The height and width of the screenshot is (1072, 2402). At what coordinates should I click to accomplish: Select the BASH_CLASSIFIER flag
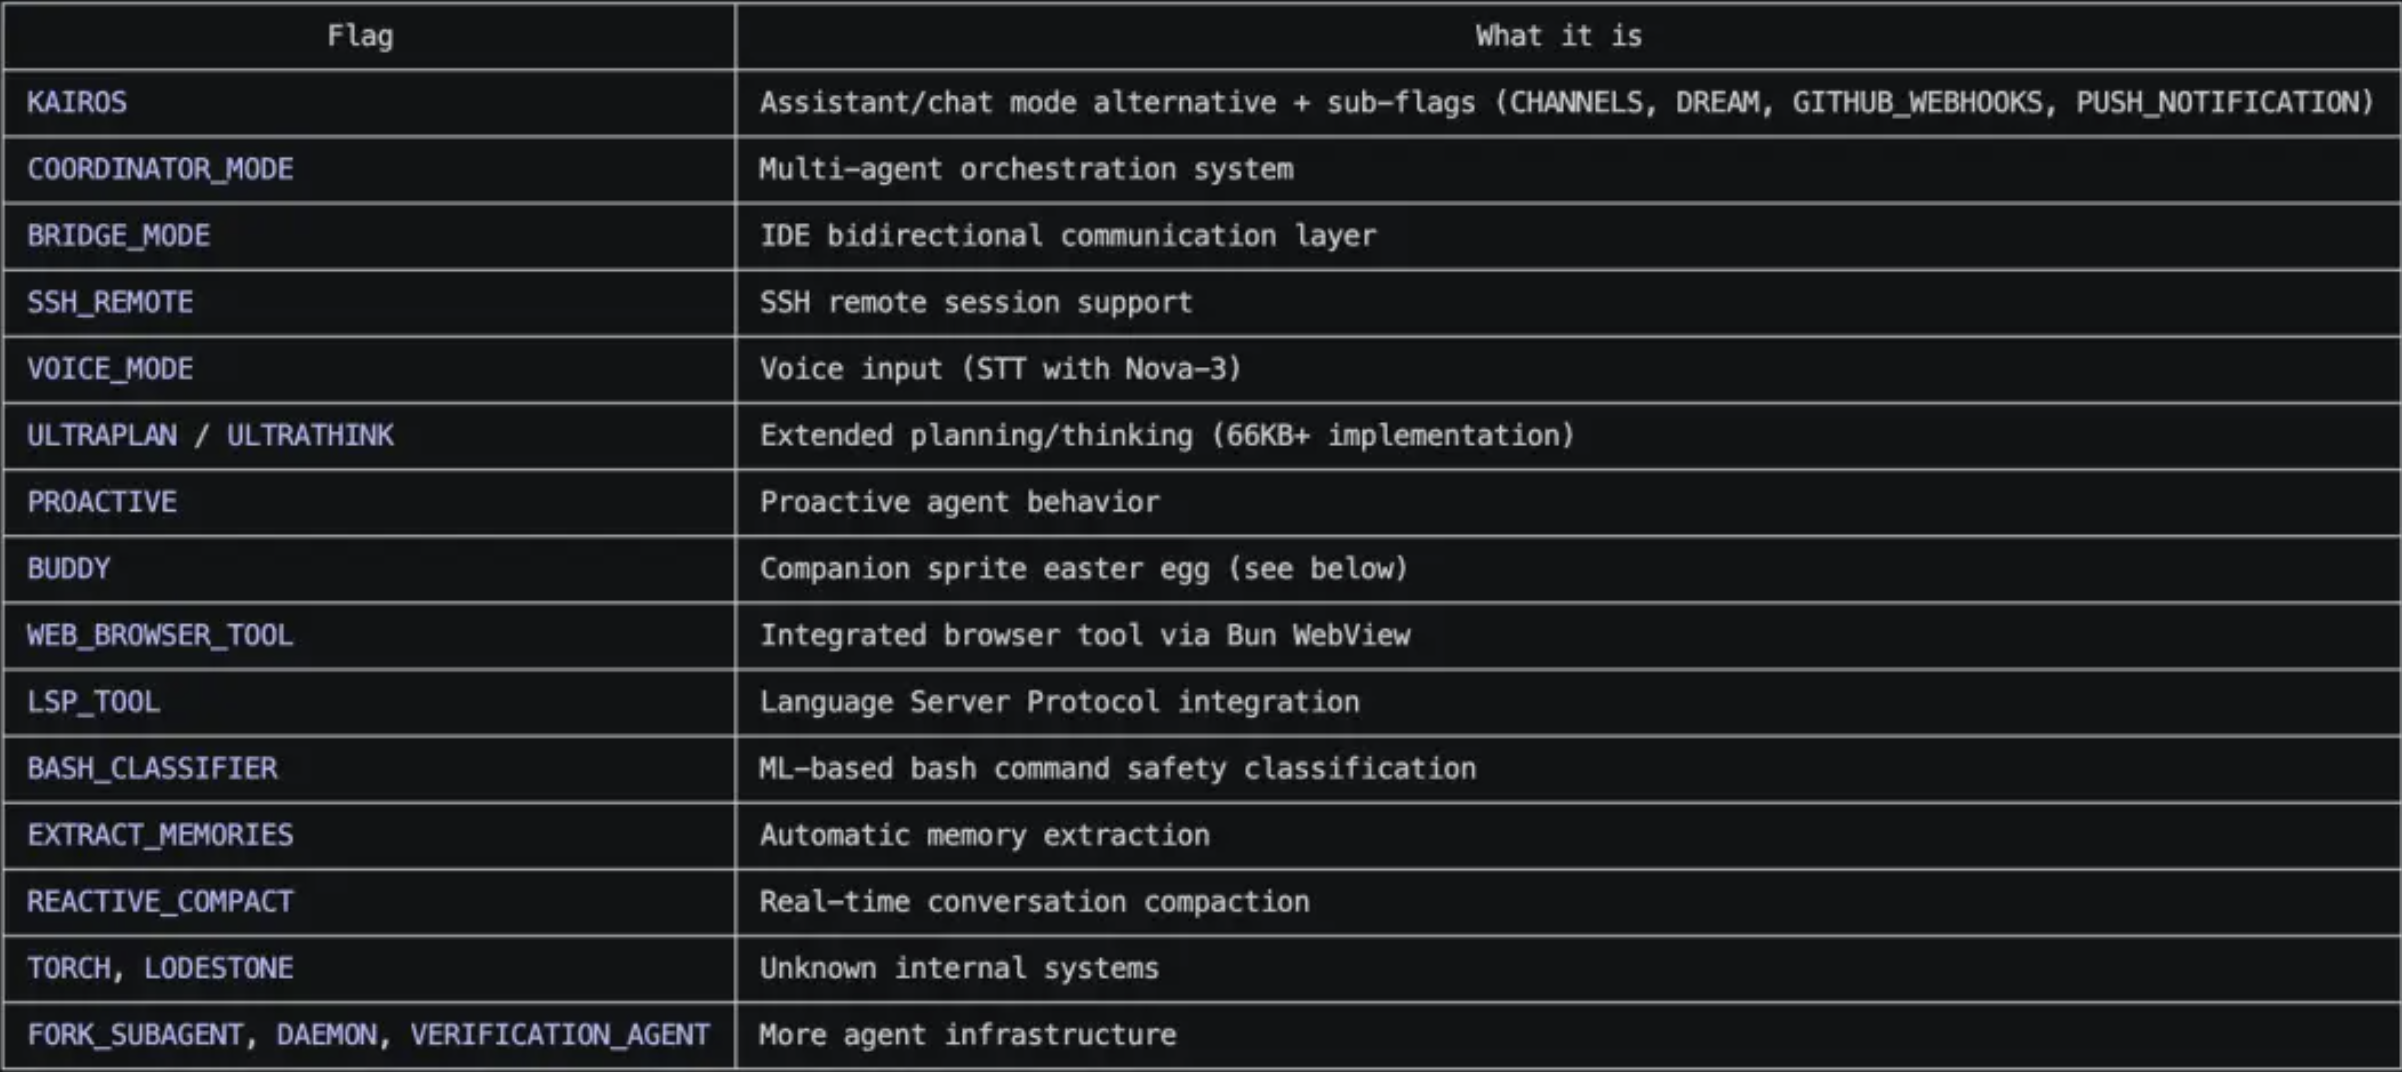click(152, 769)
